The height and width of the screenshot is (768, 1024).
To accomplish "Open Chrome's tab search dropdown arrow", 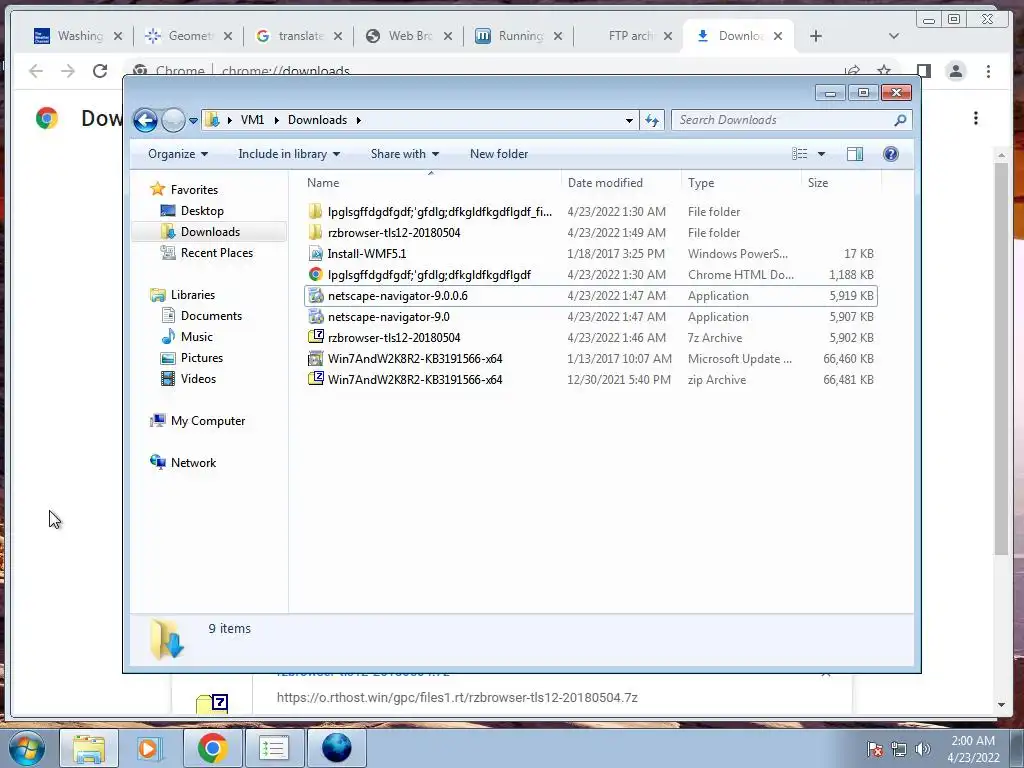I will [893, 36].
